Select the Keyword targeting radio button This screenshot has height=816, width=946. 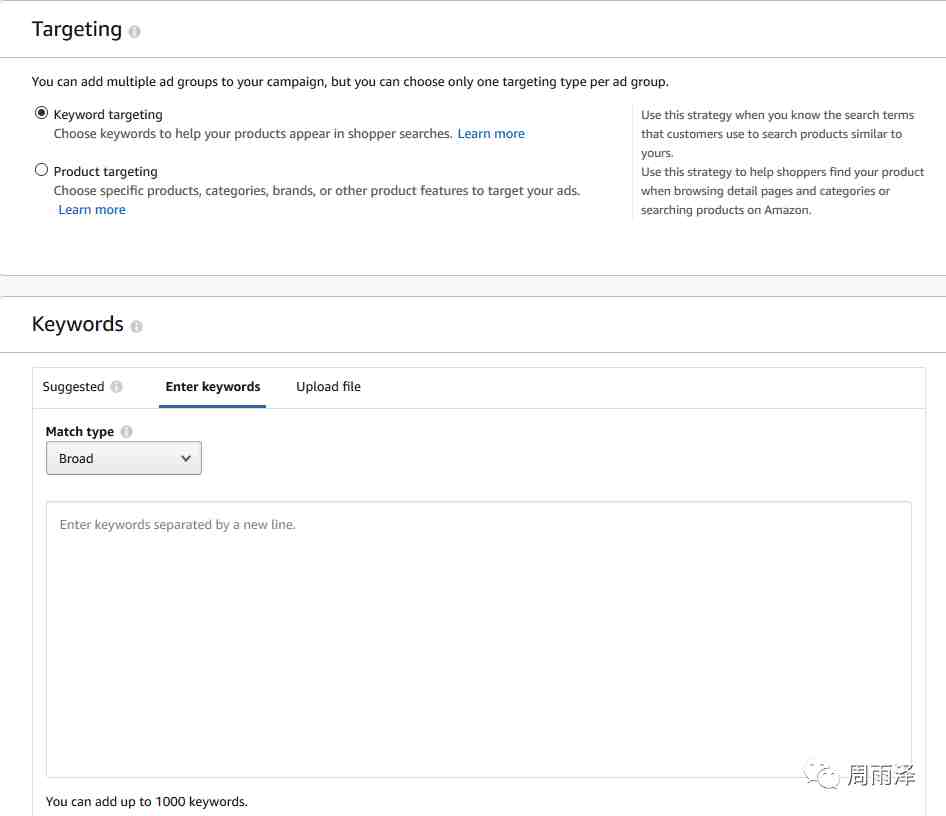tap(41, 113)
